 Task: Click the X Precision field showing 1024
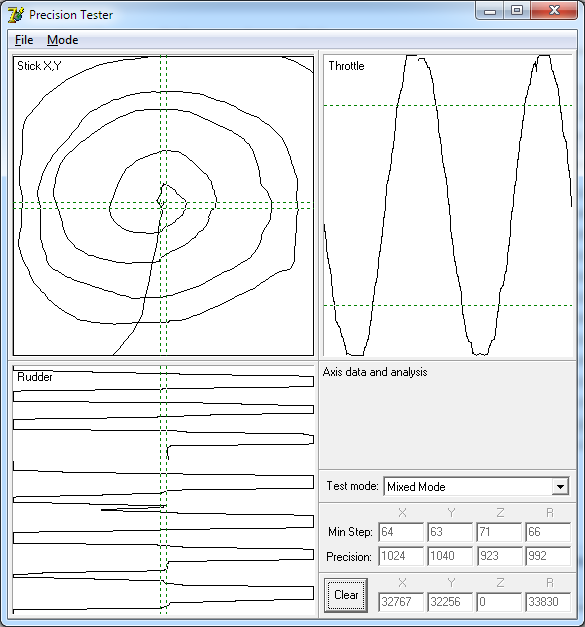[401, 556]
